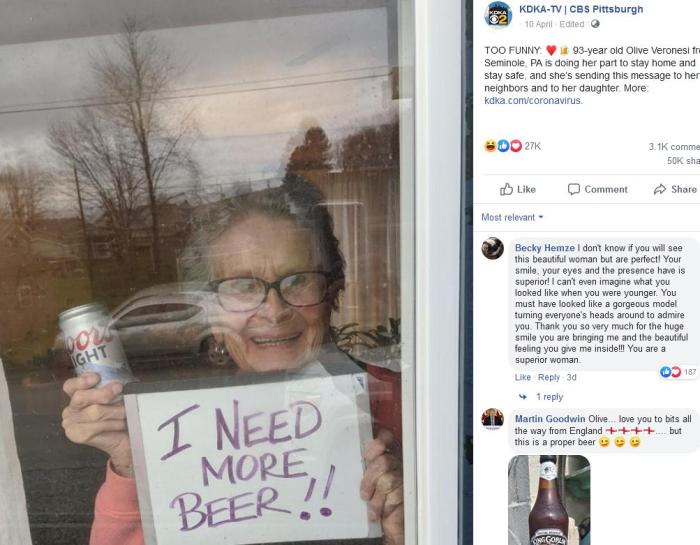Click the 10 April post timestamp
The height and width of the screenshot is (545, 700).
pyautogui.click(x=538, y=24)
